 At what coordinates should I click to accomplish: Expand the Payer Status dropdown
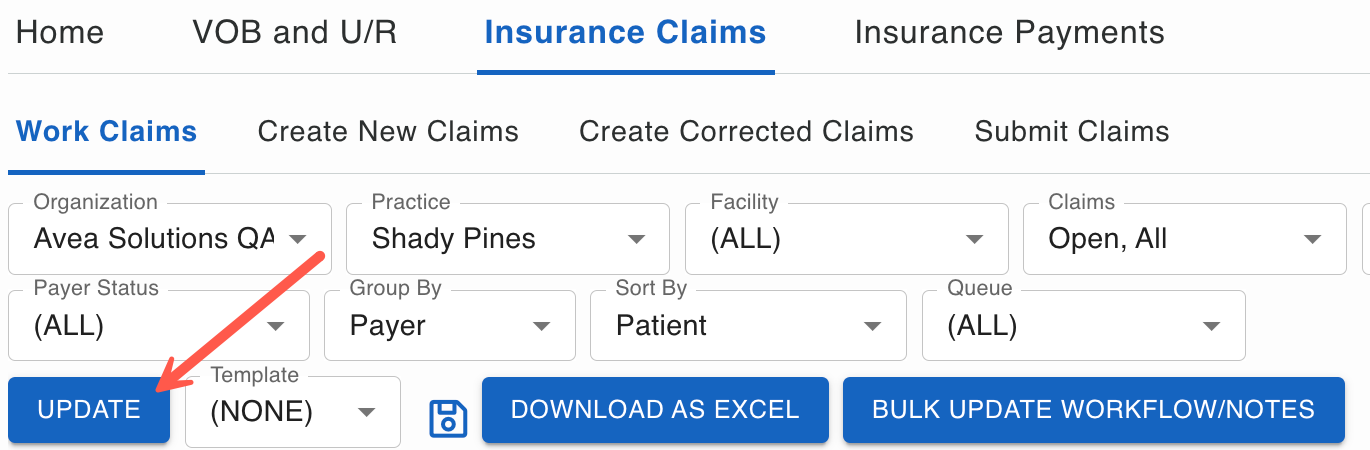[x=158, y=326]
